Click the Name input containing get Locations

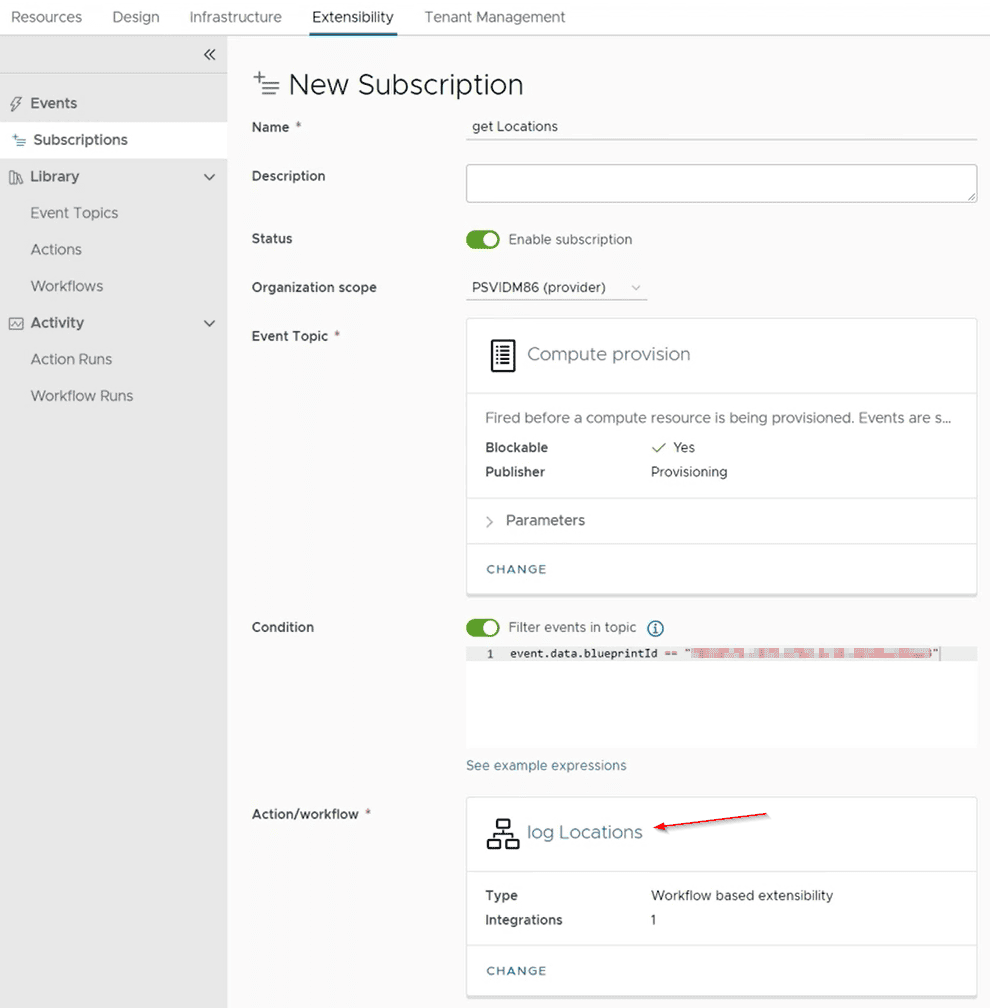click(x=720, y=127)
